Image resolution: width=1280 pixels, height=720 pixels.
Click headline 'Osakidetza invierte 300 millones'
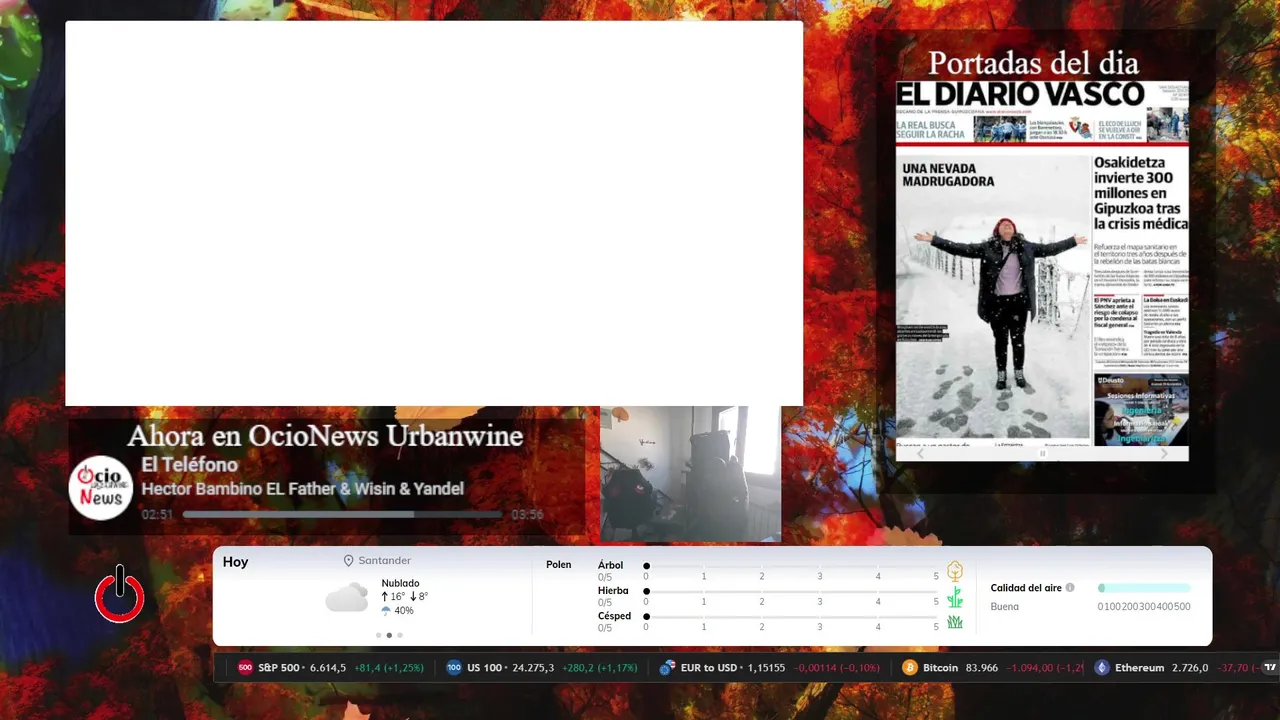(x=1140, y=194)
